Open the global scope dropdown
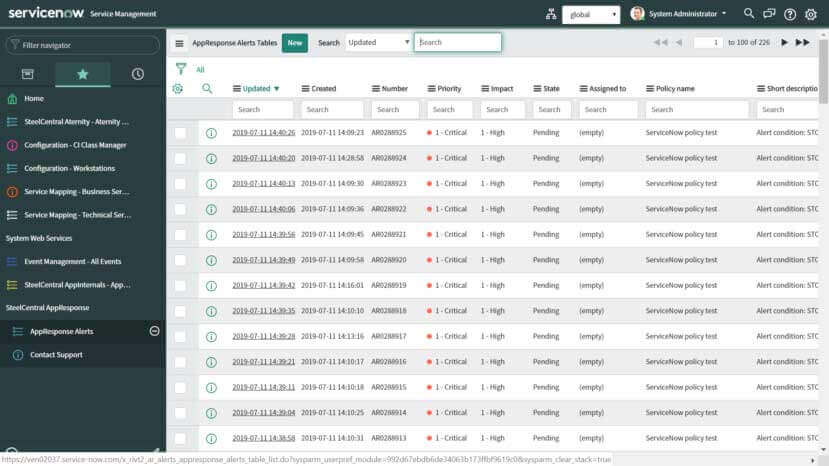 tap(591, 14)
